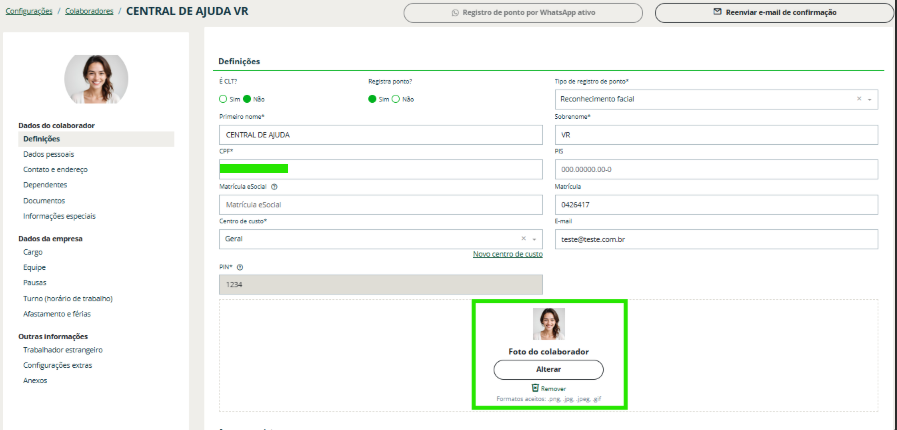Click into the E-mail input field
897x430 pixels.
click(x=716, y=239)
